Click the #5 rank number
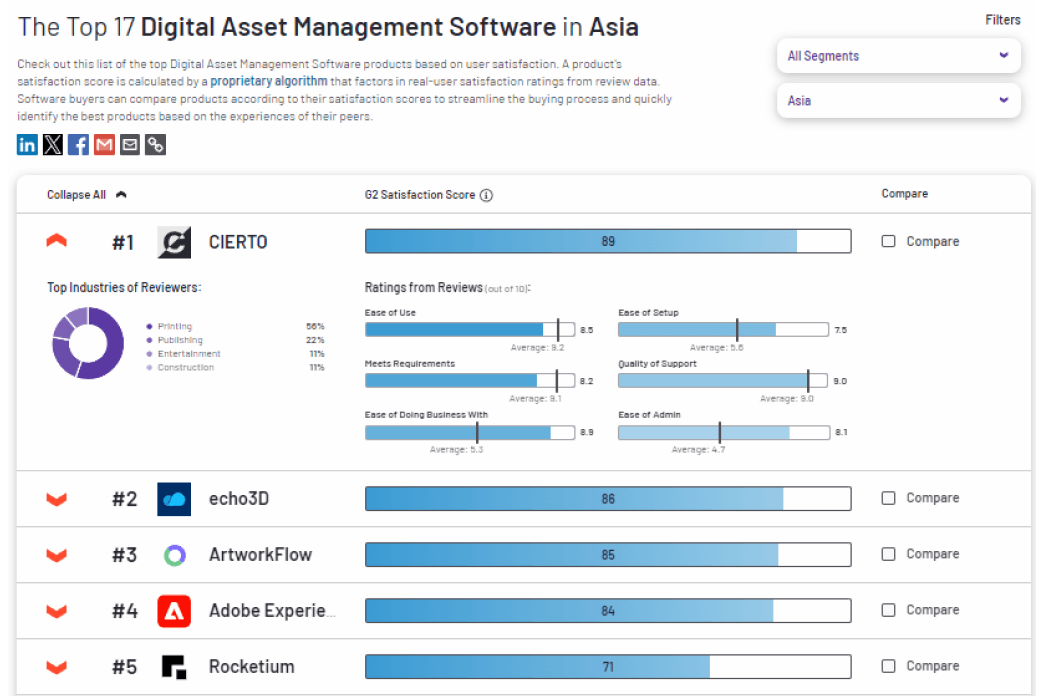The width and height of the screenshot is (1048, 696). pyautogui.click(x=124, y=668)
